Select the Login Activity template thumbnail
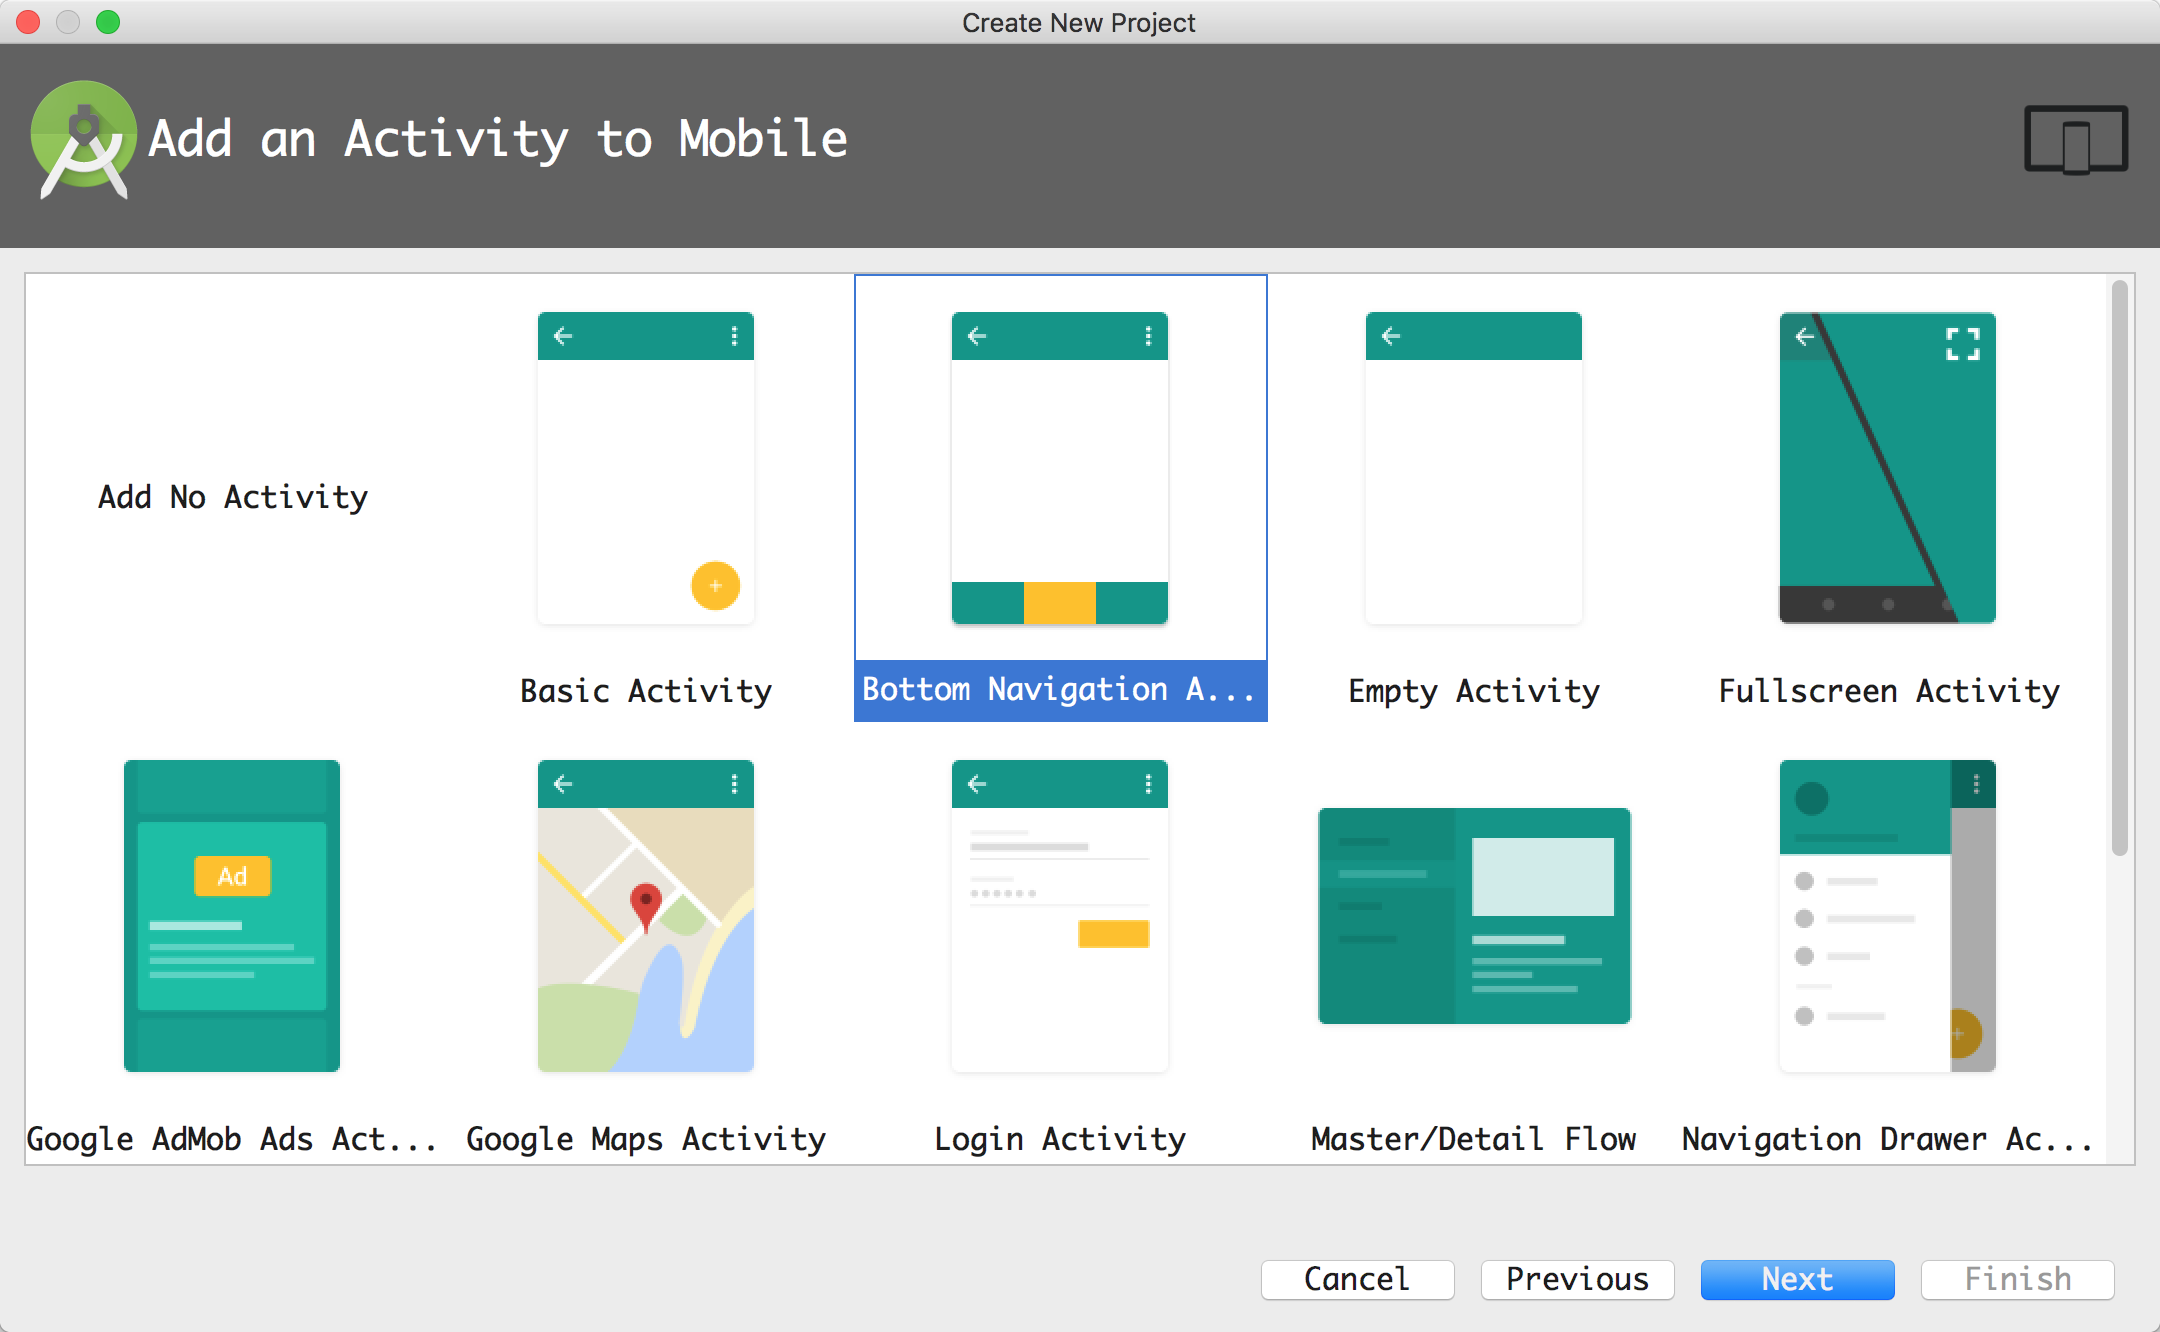 (x=1060, y=916)
